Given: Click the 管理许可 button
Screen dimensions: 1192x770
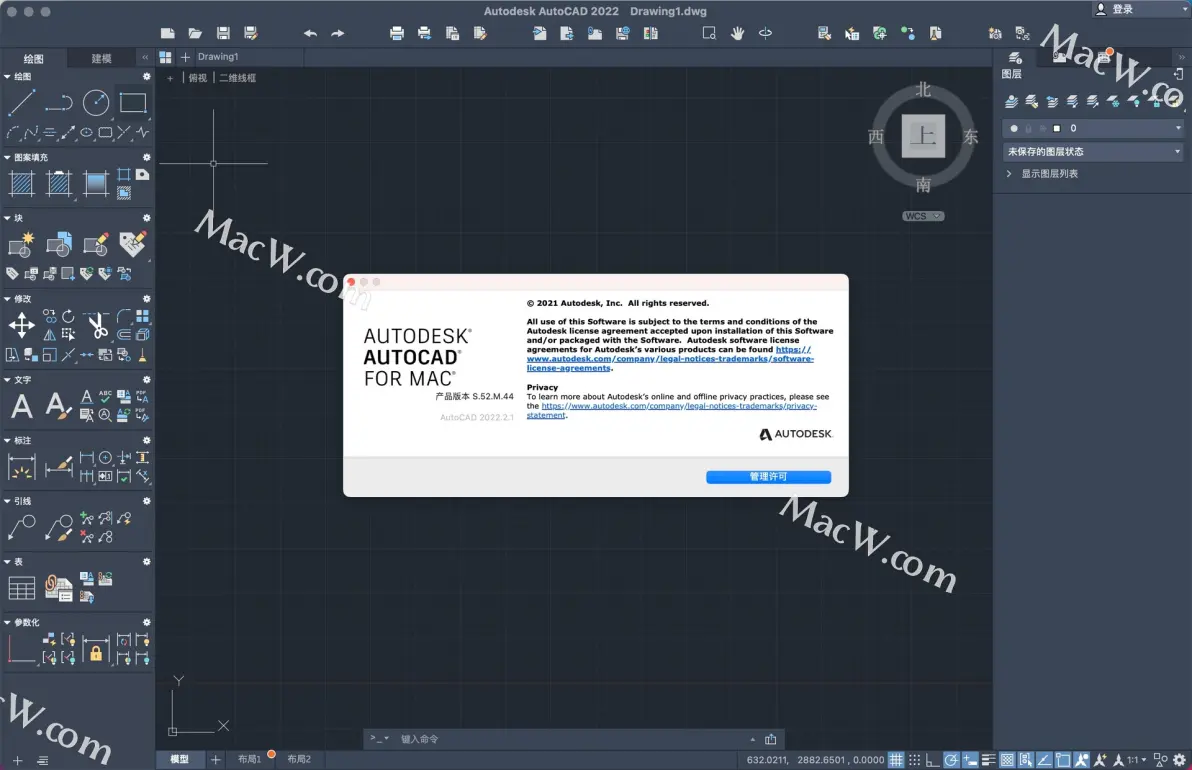Looking at the screenshot, I should click(x=768, y=477).
